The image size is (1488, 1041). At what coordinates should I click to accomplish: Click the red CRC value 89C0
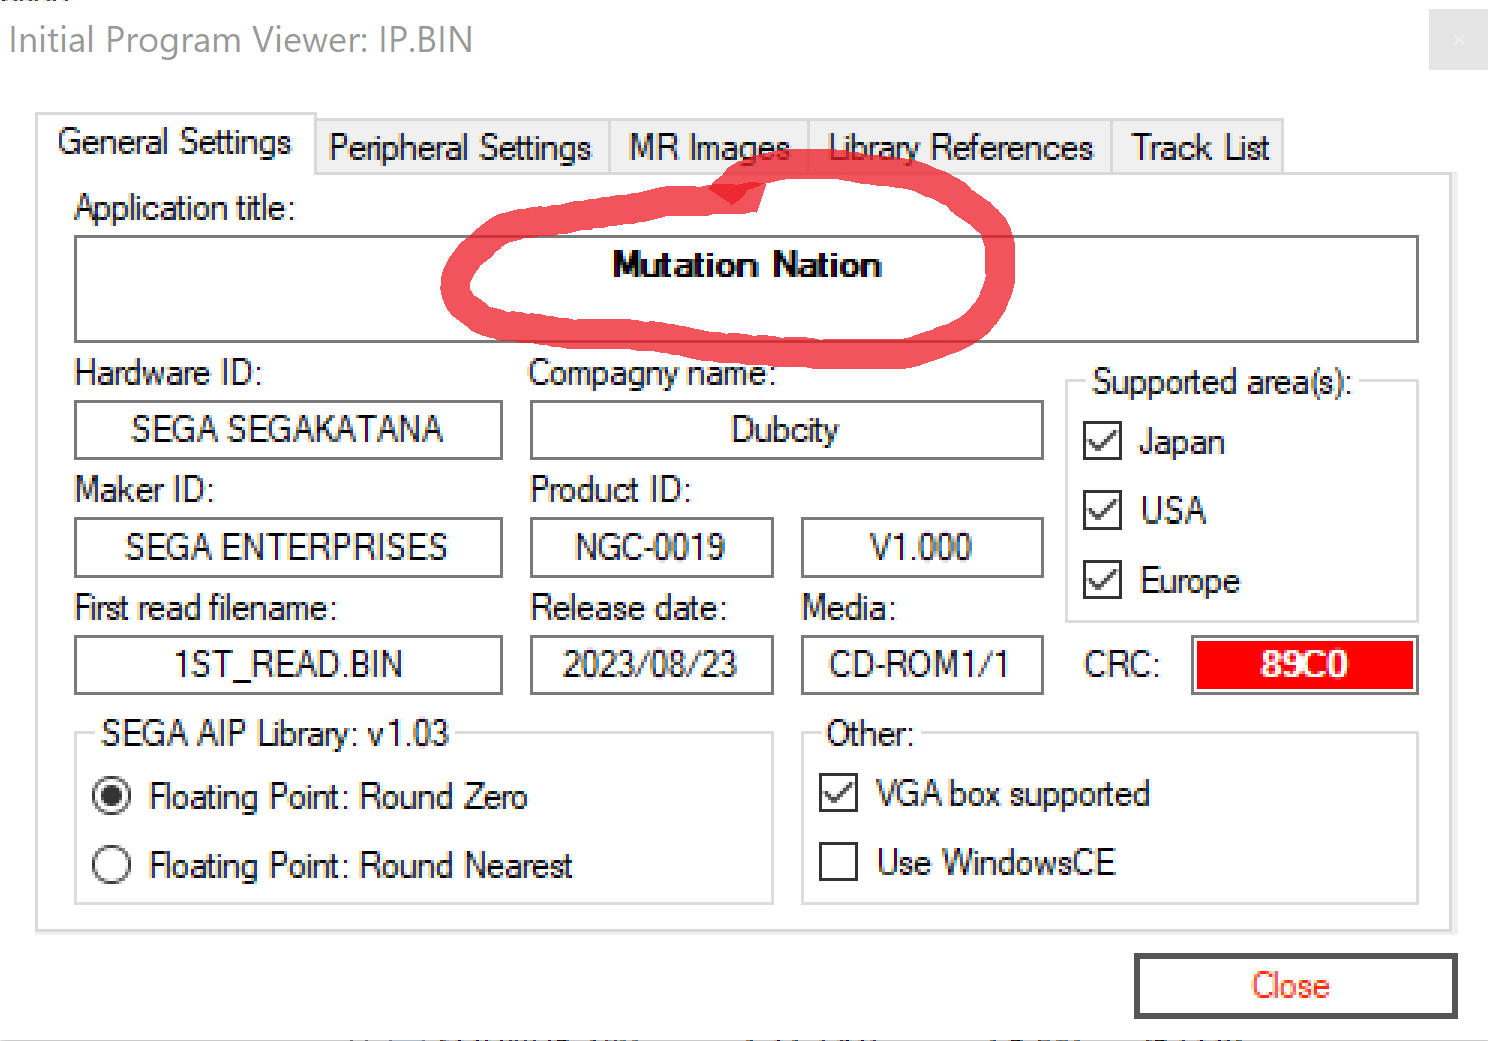(x=1304, y=665)
